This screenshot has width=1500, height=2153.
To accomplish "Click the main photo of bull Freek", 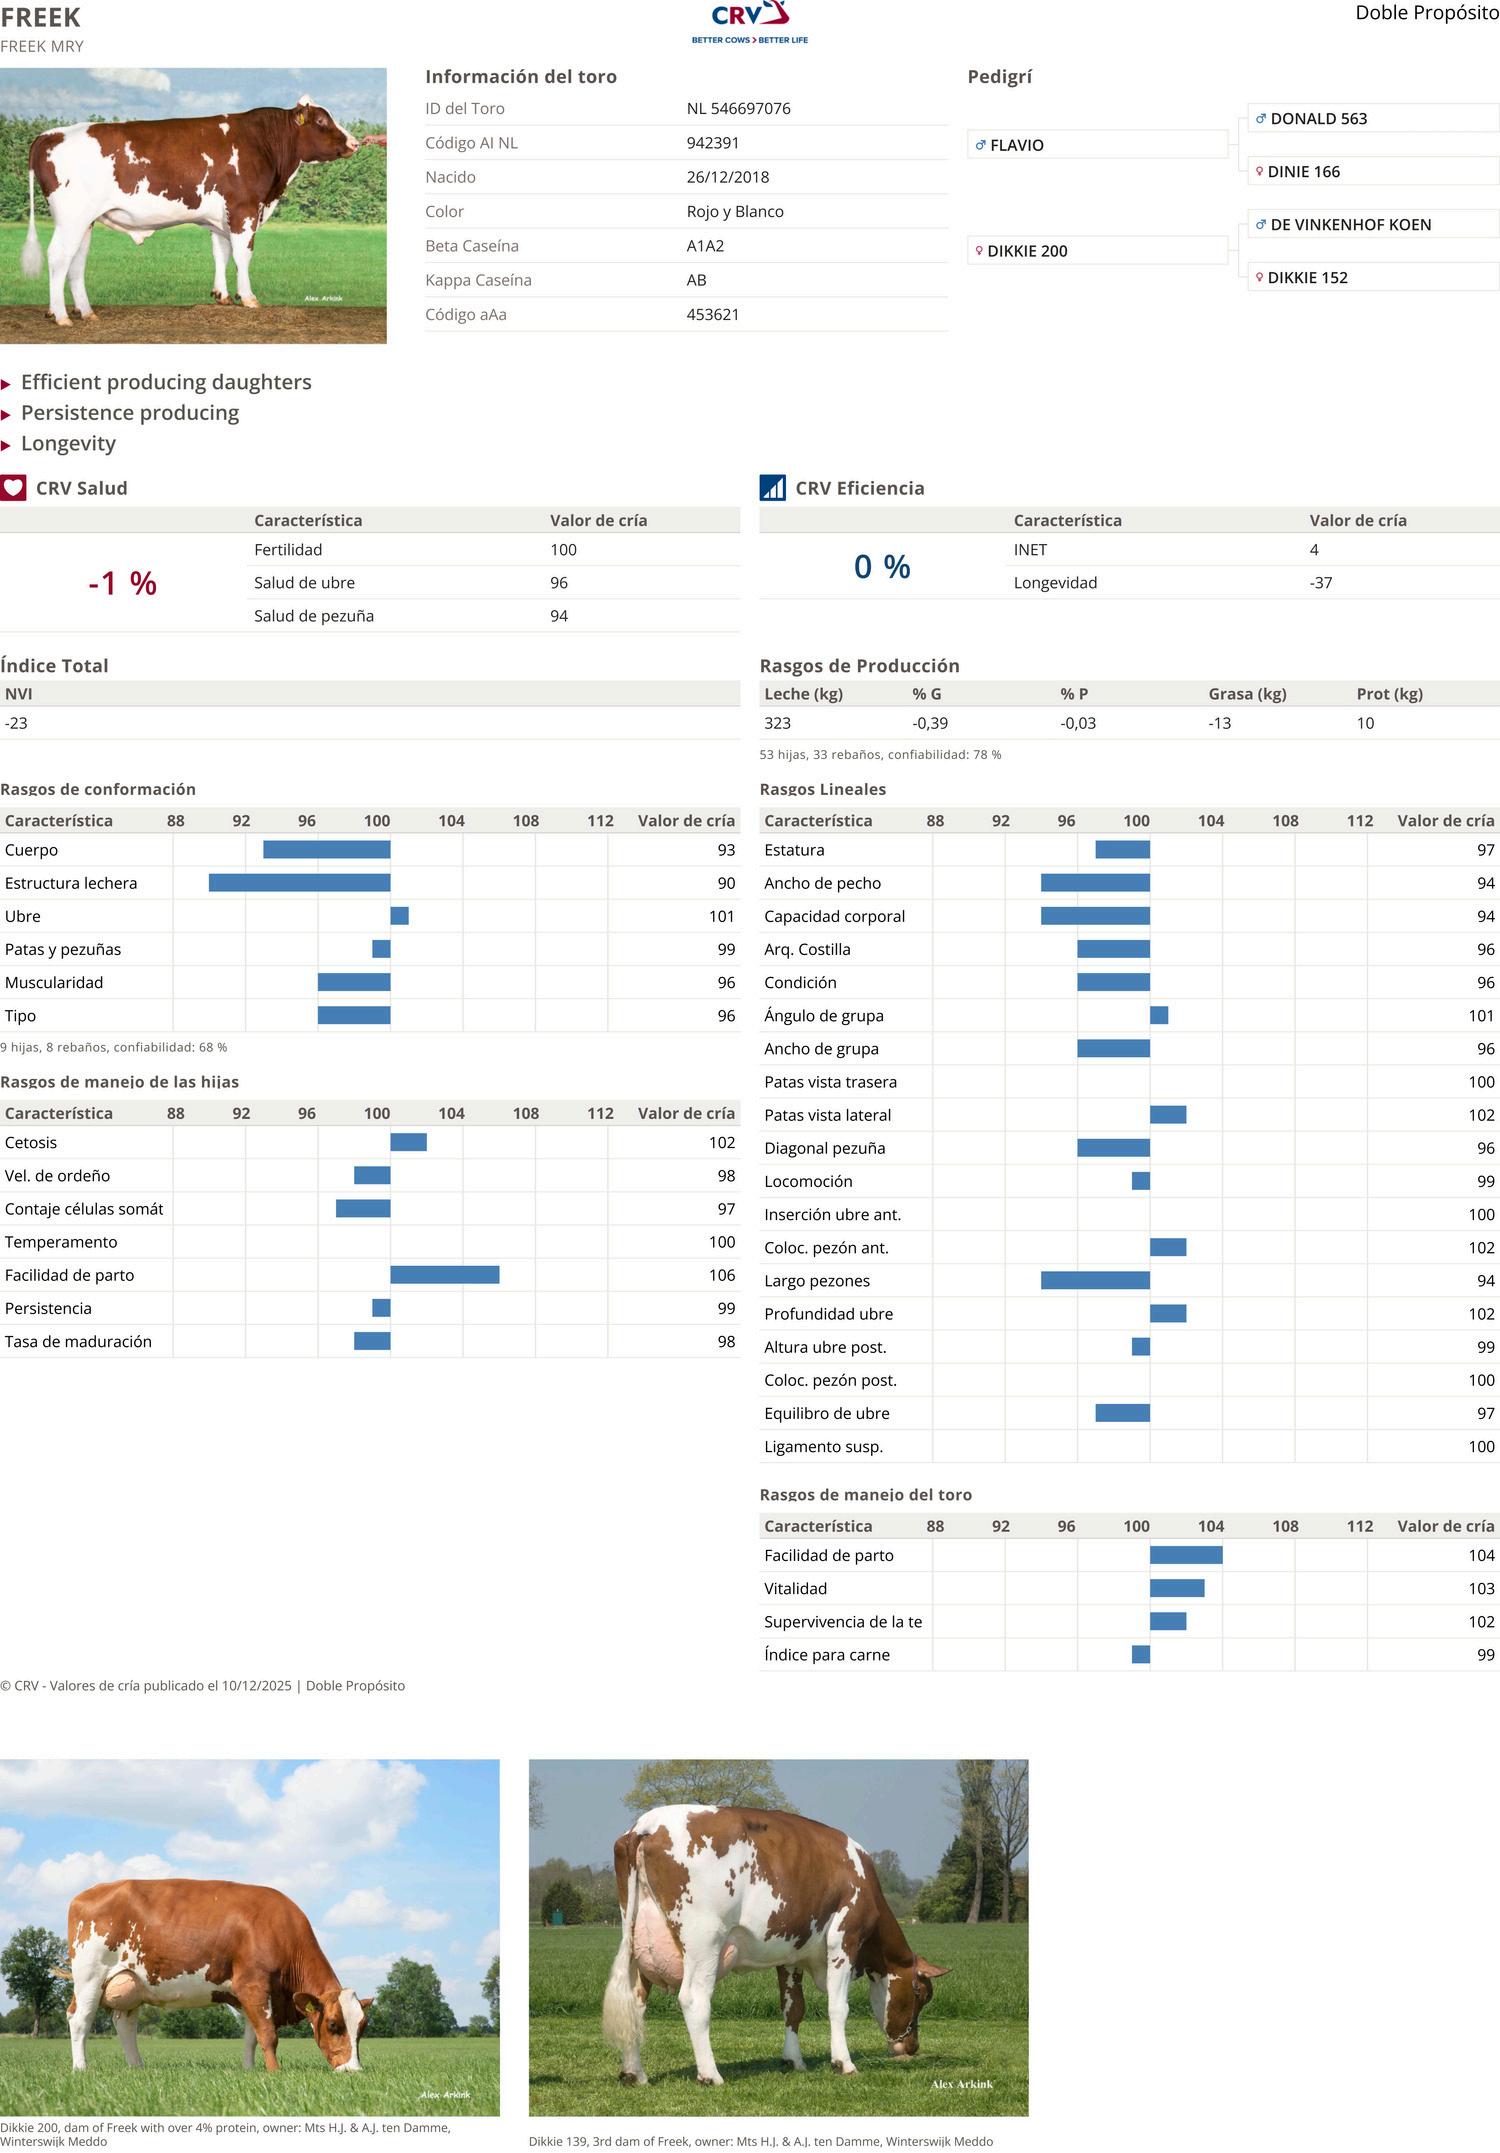I will tap(193, 206).
